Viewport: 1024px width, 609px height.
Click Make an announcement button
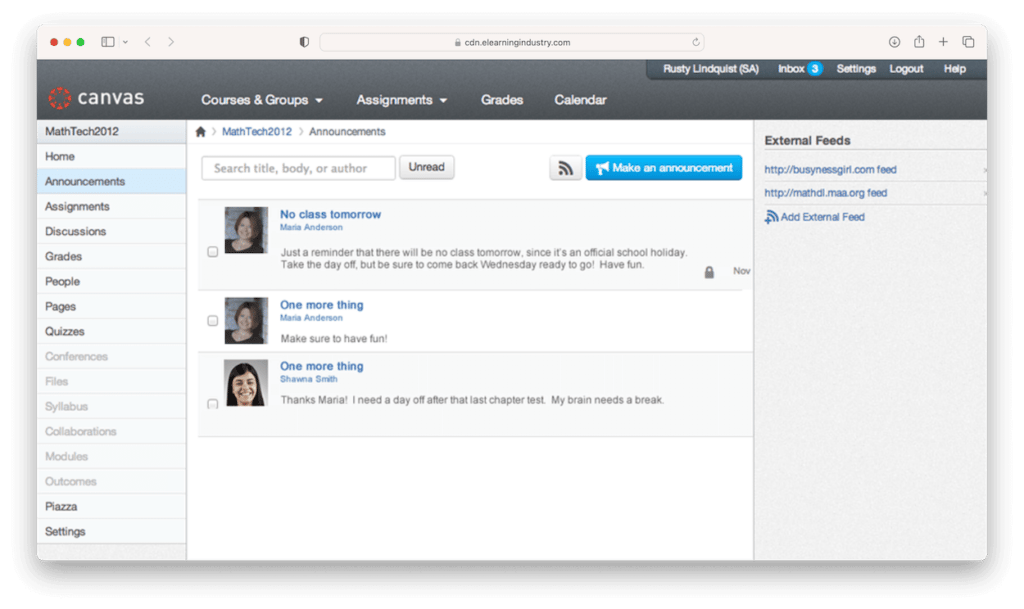(x=664, y=168)
